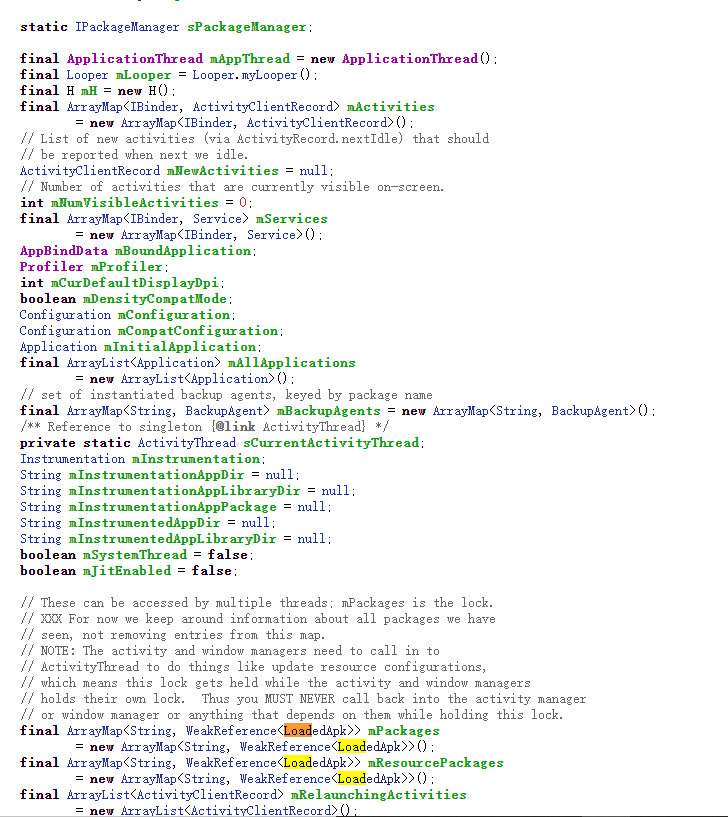Screen dimensions: 728x817
Task: Click the green mPackages field declaration
Action: pyautogui.click(x=403, y=731)
